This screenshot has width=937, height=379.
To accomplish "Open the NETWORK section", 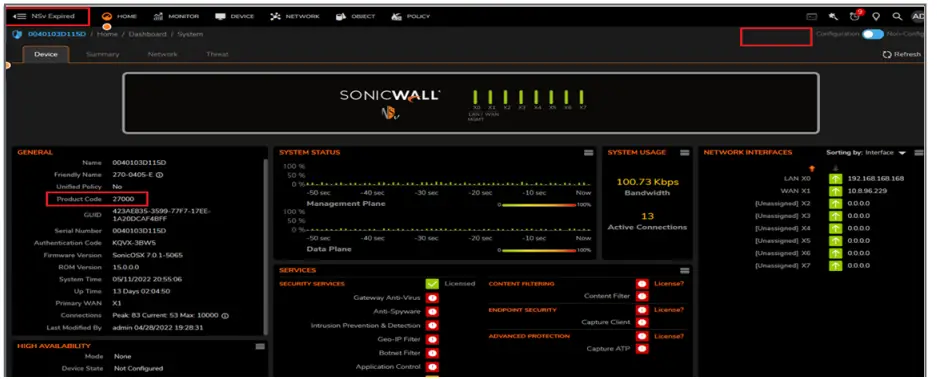I will pos(294,16).
